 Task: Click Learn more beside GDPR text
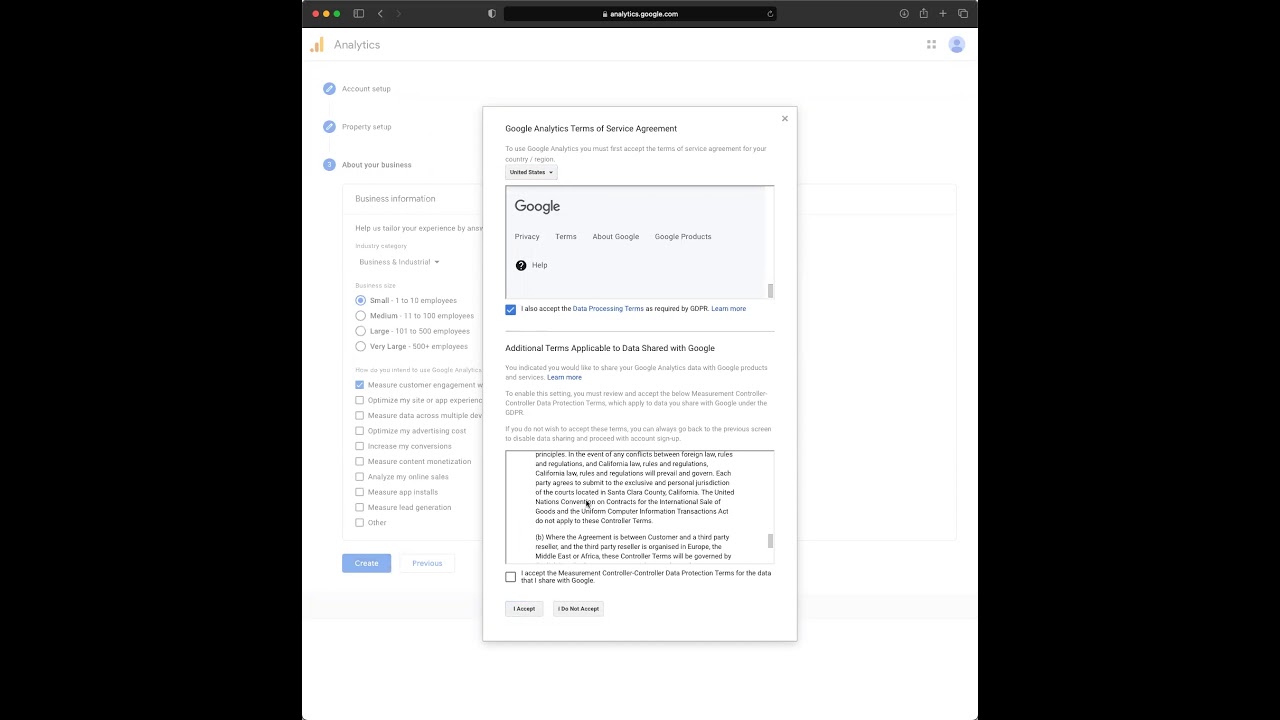tap(728, 309)
